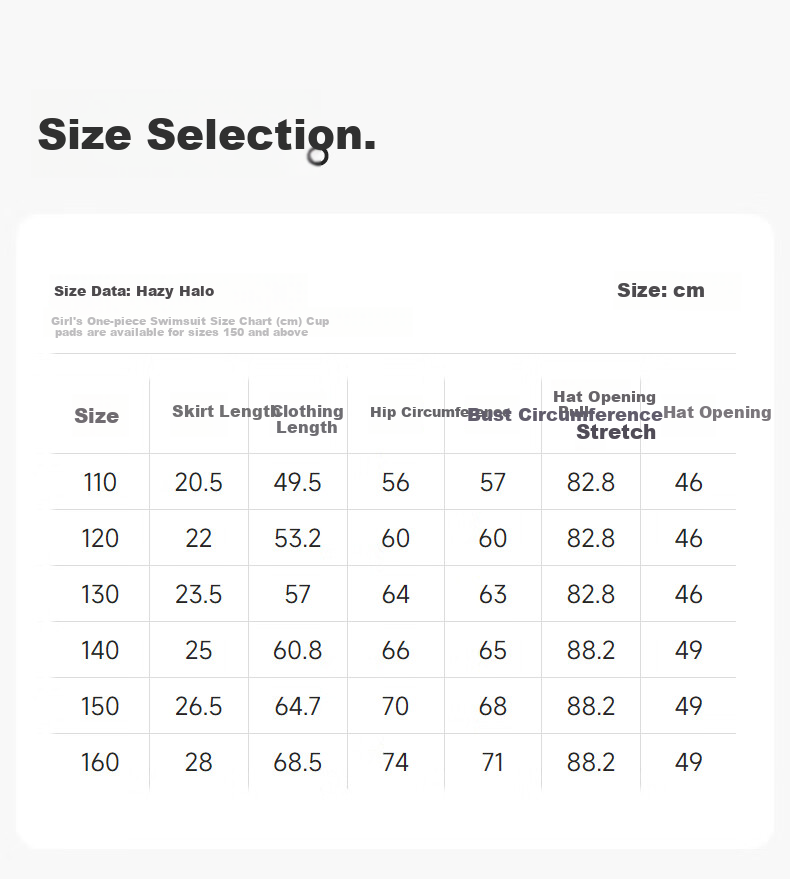The height and width of the screenshot is (879, 790).
Task: Click the Size: cm unit label
Action: coord(660,290)
